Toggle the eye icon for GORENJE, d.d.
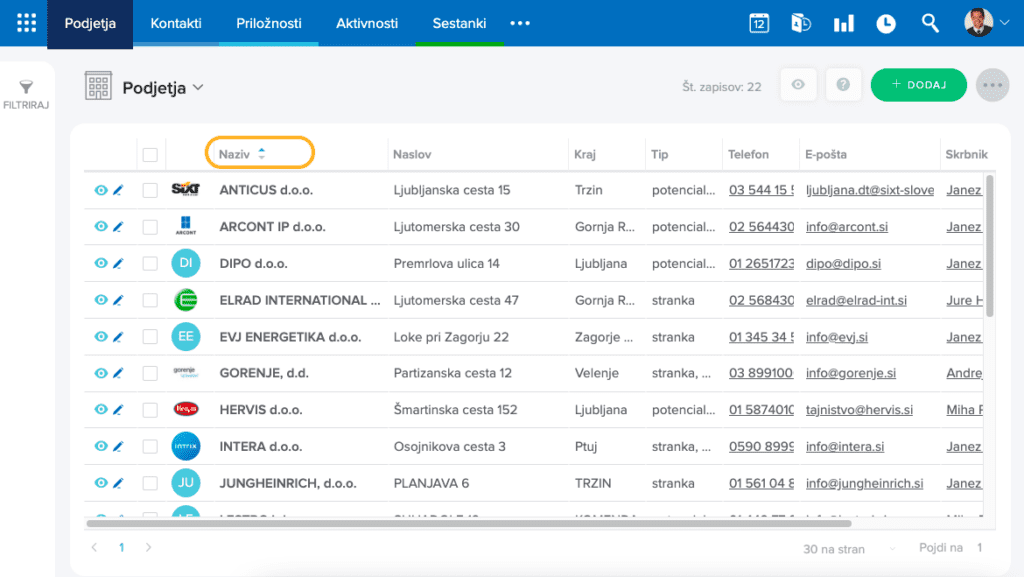Image resolution: width=1024 pixels, height=577 pixels. pyautogui.click(x=100, y=373)
